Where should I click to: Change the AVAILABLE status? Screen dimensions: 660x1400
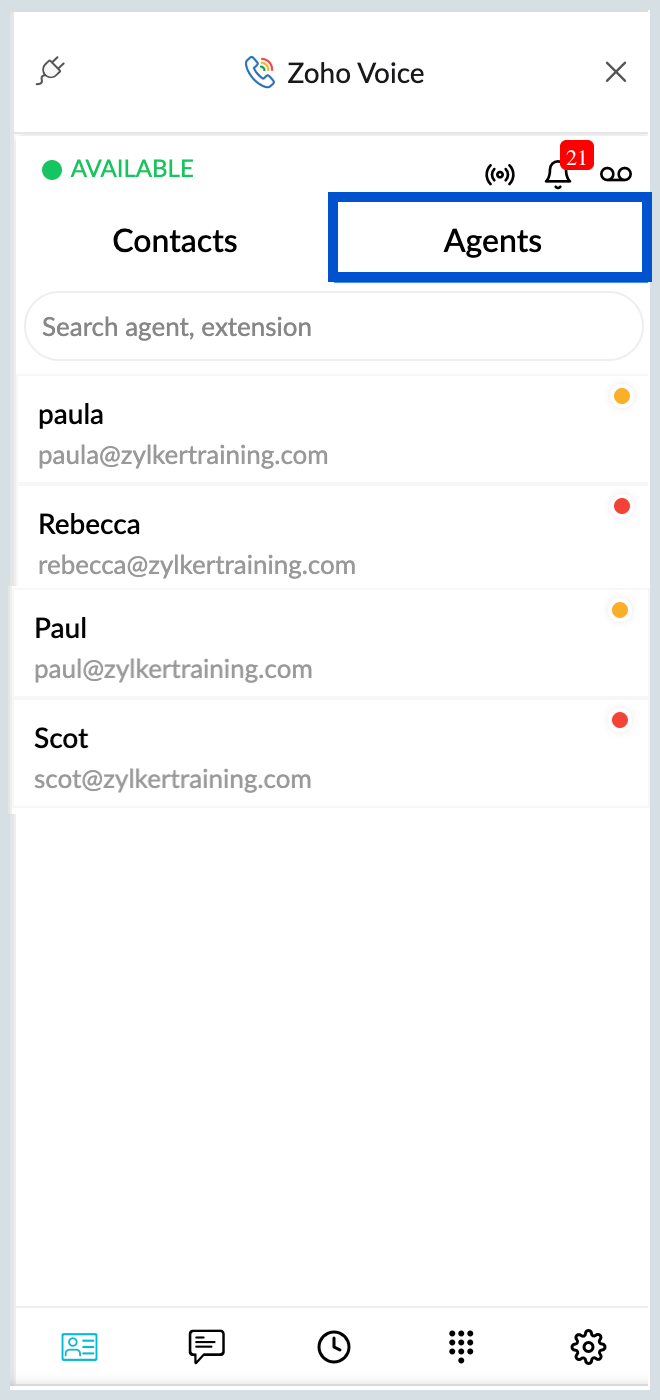118,169
